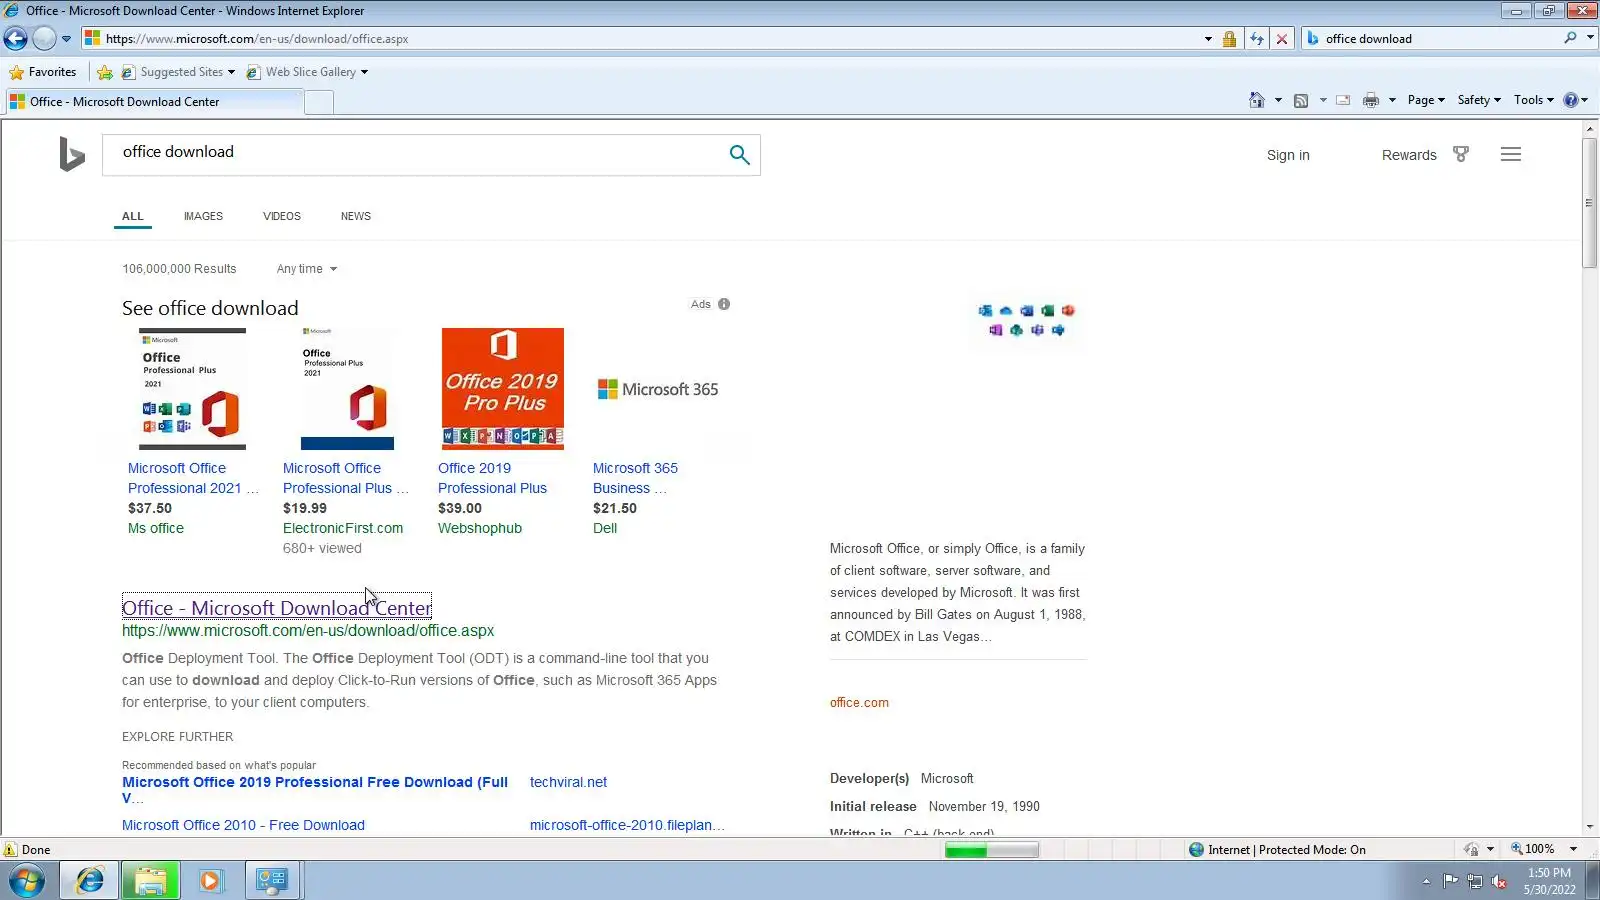
Task: Click the Print icon in command bar
Action: [x=1371, y=100]
